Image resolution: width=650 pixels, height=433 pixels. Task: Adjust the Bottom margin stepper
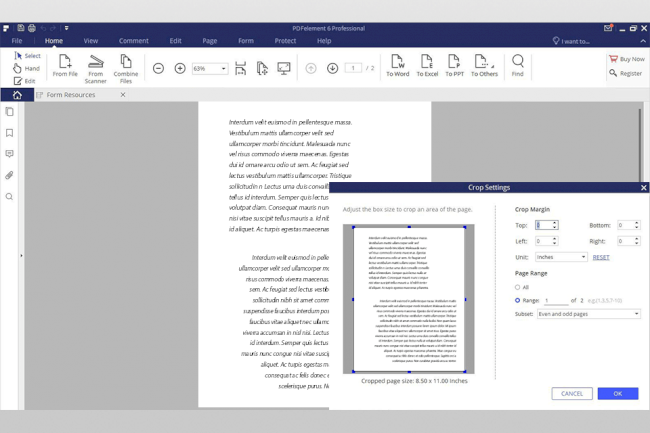(x=637, y=225)
